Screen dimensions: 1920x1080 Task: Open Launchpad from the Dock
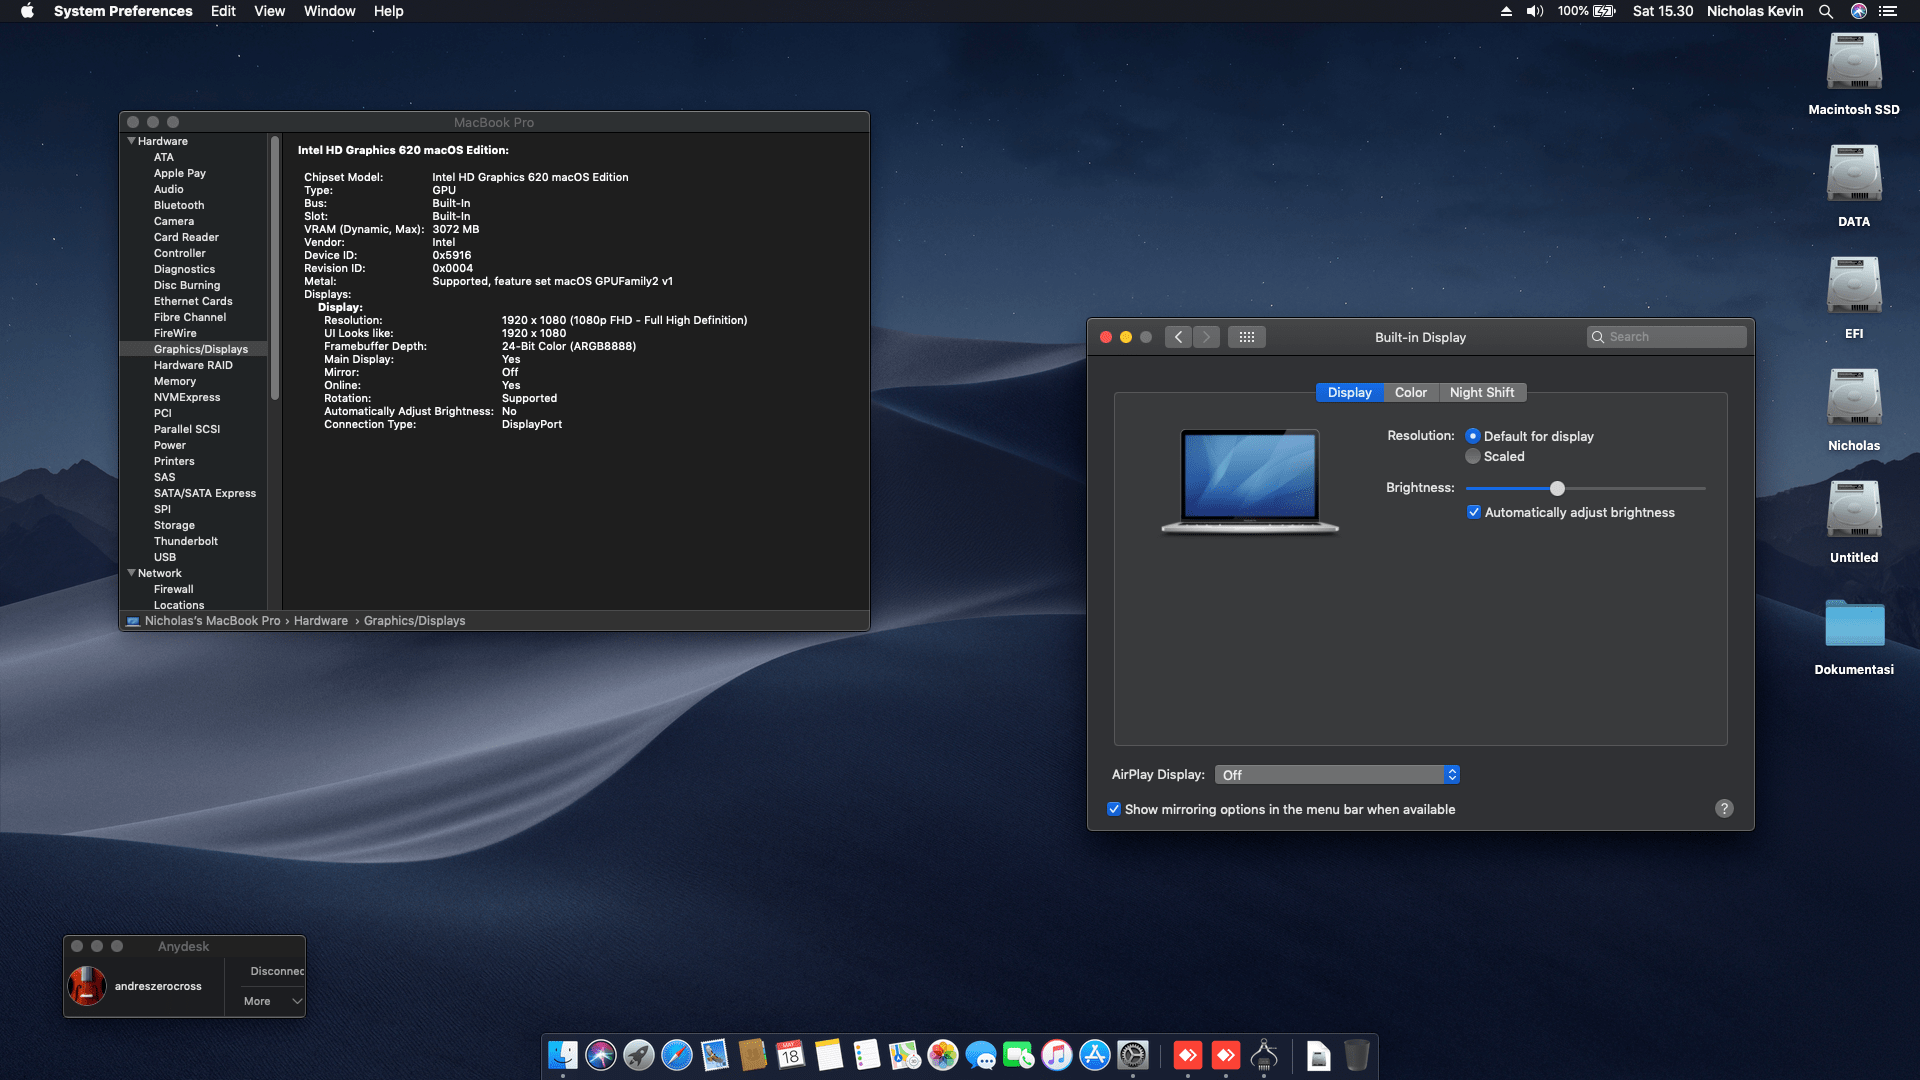[639, 1055]
